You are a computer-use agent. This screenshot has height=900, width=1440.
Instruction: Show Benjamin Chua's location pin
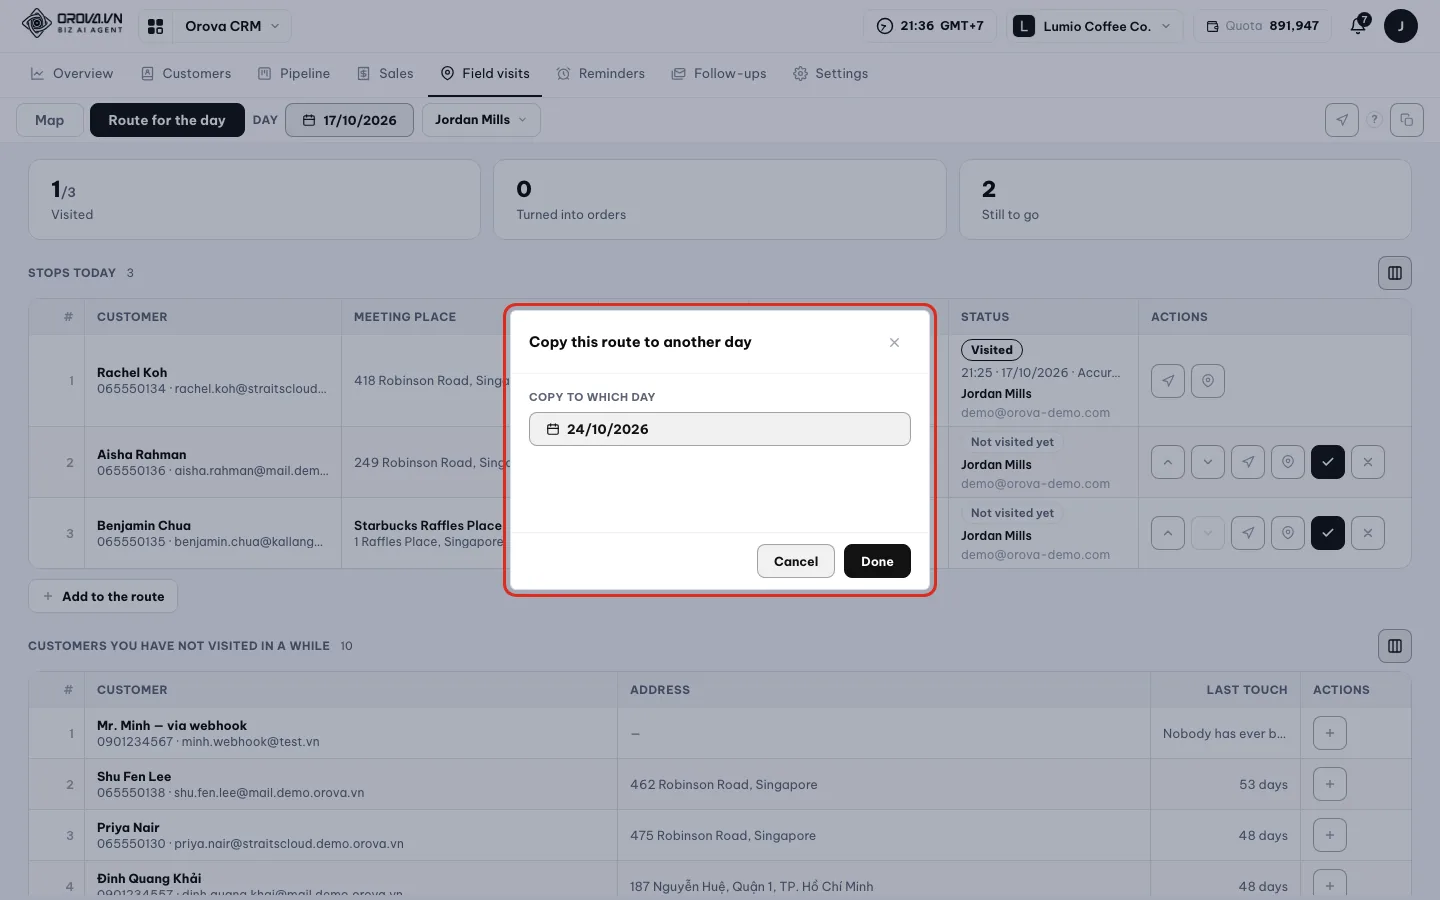pos(1288,533)
